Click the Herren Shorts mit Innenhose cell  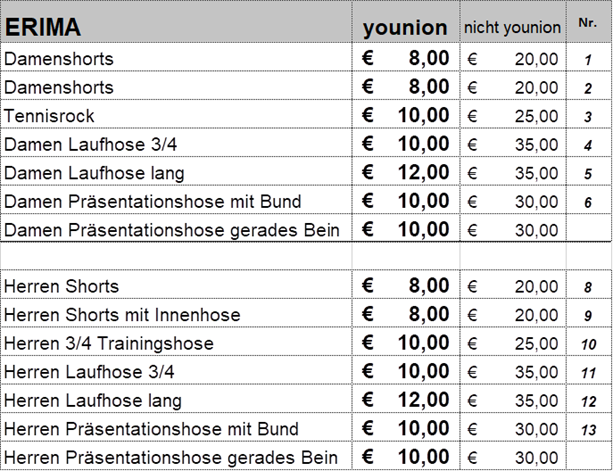tap(176, 313)
